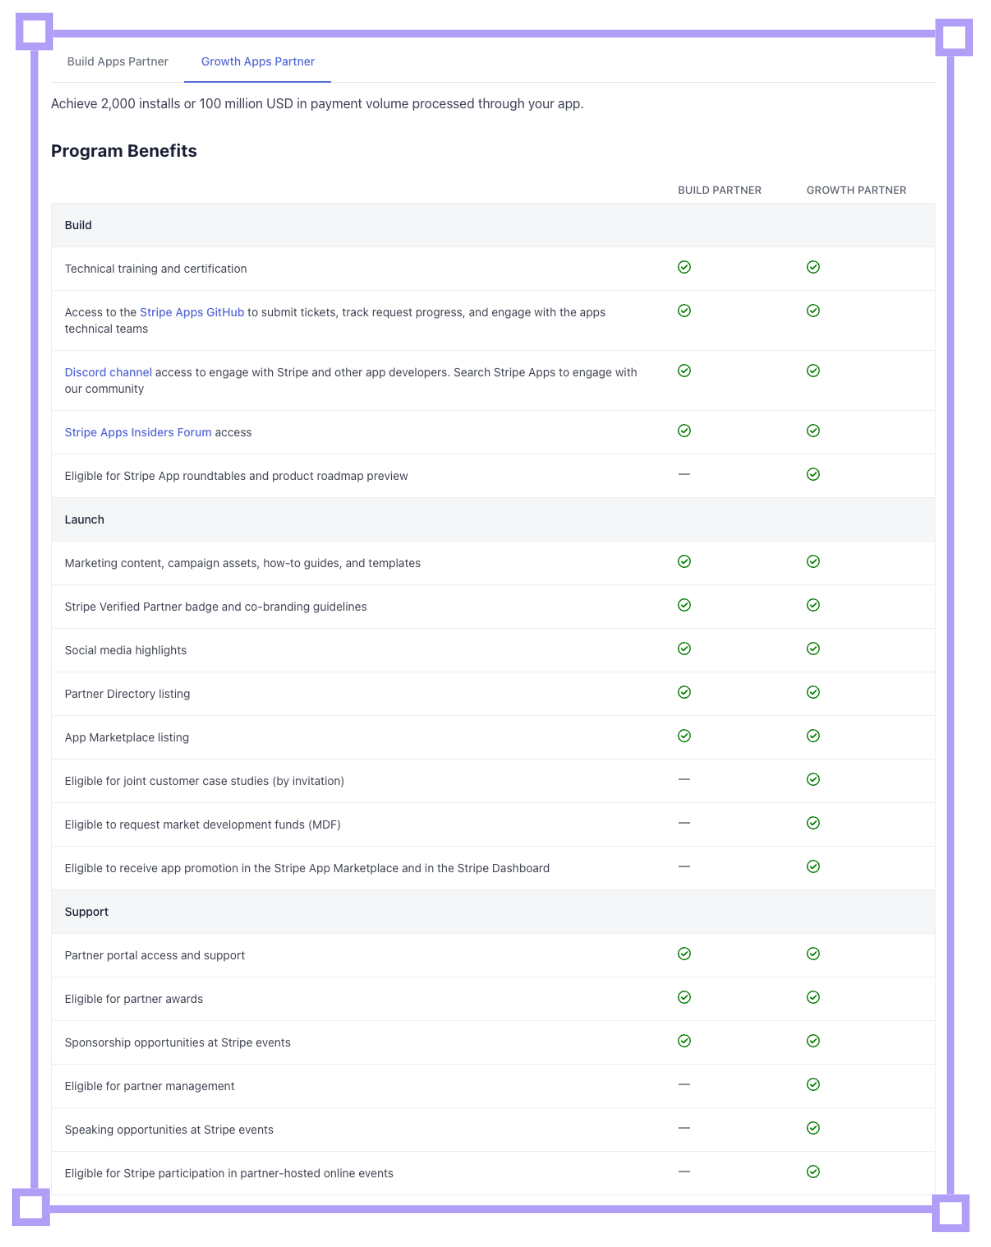Viewport: 991px width, 1247px height.
Task: Click the GROWTH PARTNER column header
Action: [x=856, y=190]
